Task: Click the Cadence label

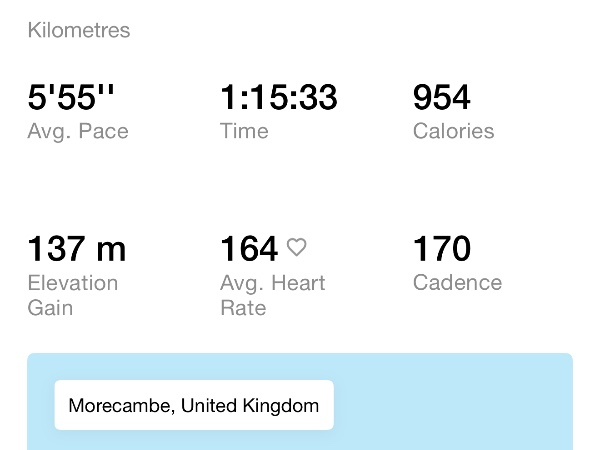Action: [456, 283]
